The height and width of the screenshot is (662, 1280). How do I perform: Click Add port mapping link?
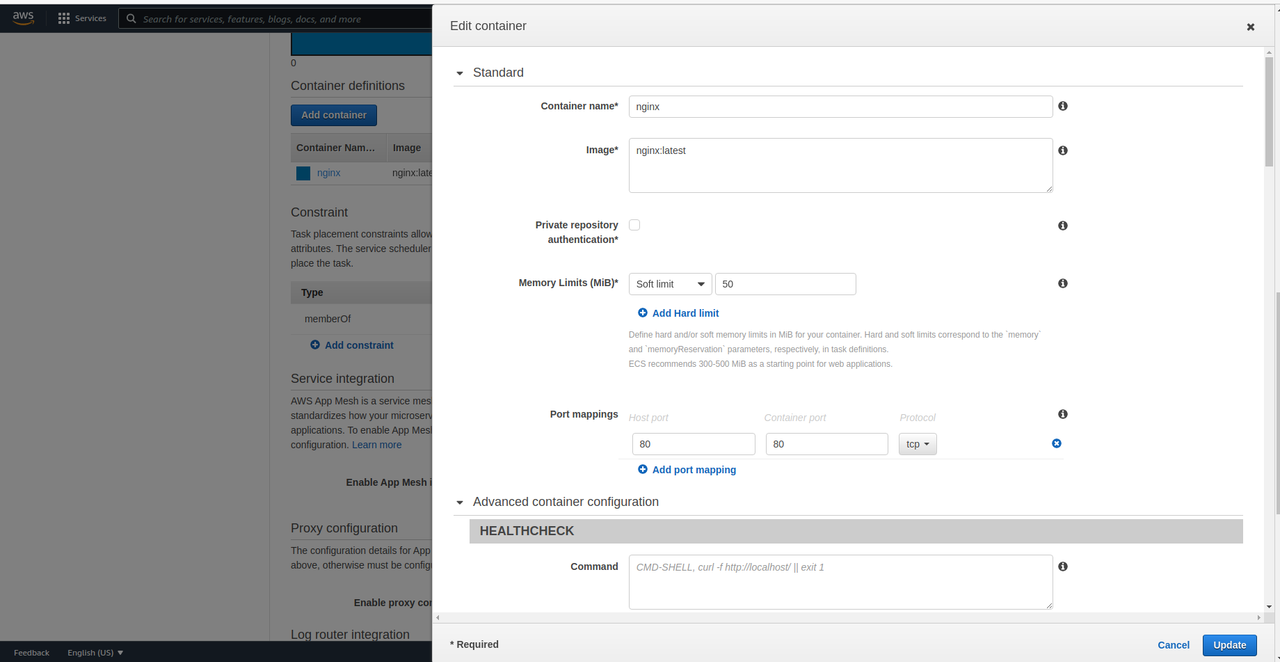pos(687,470)
